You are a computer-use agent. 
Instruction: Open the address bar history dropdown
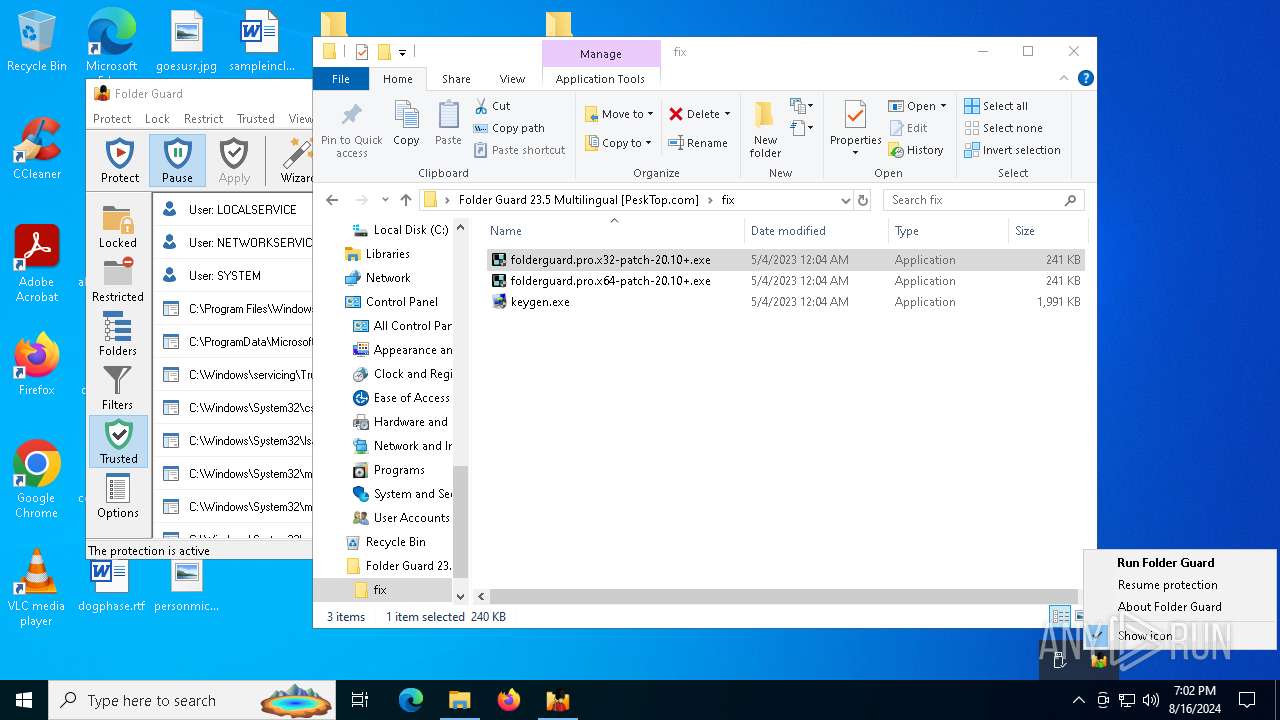tap(846, 200)
